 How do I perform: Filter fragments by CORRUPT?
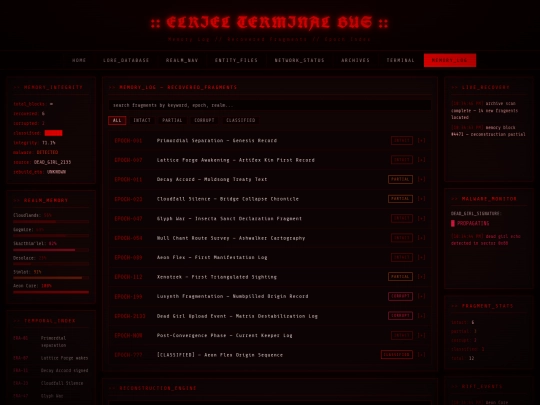pos(204,120)
